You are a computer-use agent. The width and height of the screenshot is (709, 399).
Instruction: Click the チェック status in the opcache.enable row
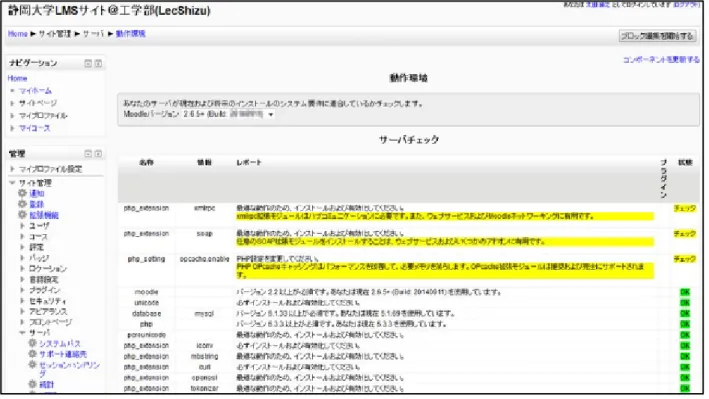(685, 259)
